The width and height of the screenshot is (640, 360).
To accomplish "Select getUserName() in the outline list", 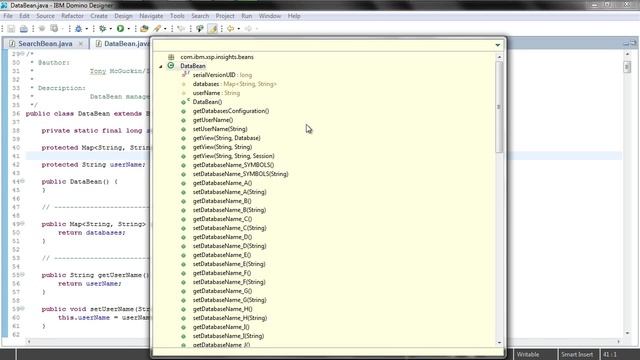I will (213, 120).
